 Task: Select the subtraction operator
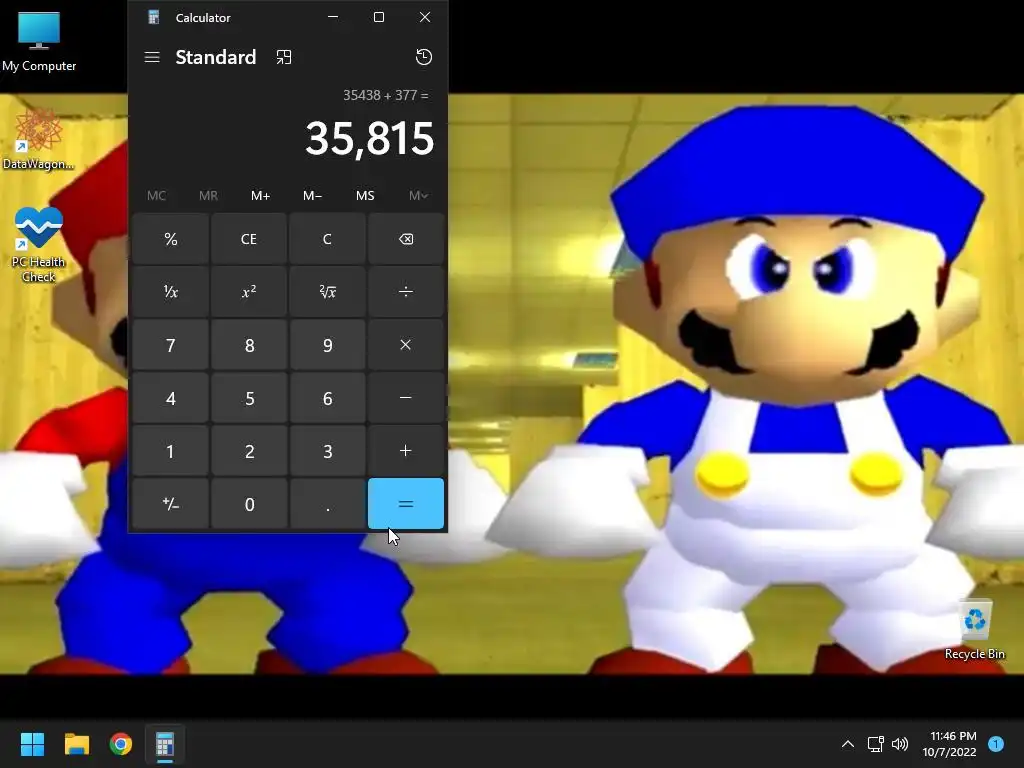pos(406,398)
